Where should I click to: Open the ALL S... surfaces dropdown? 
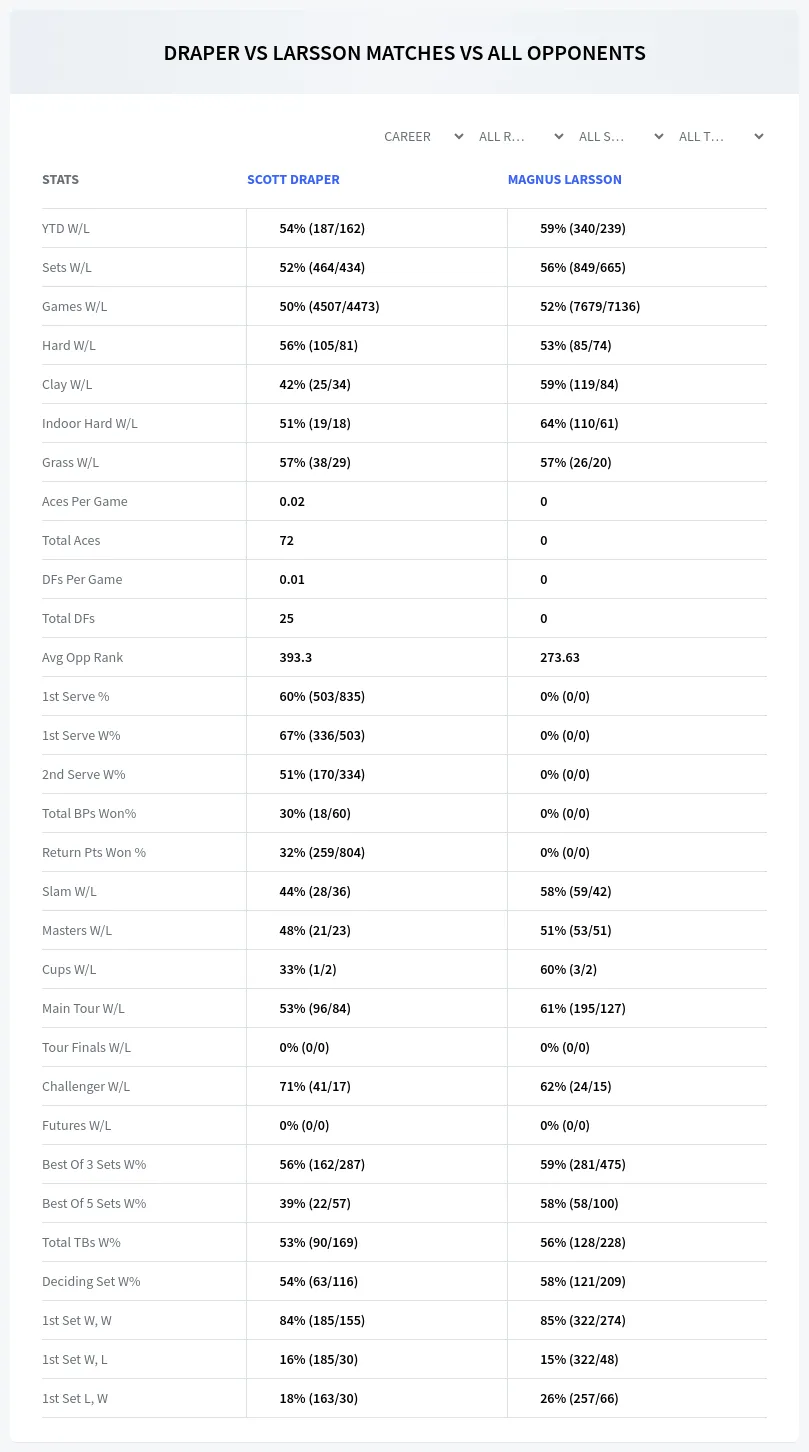click(x=621, y=136)
